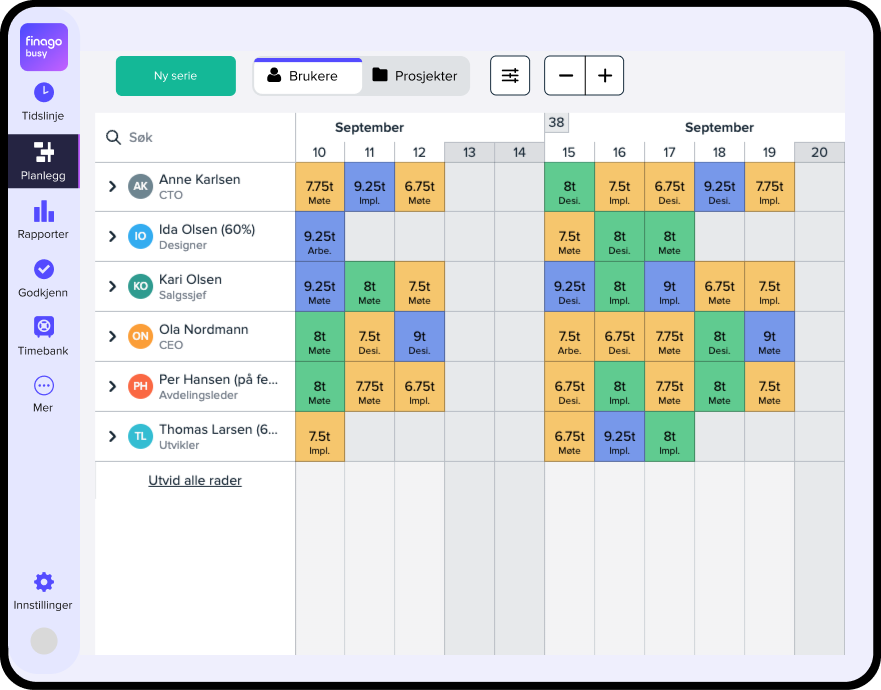Click the Utvid alle rader link
881x690 pixels.
(194, 480)
